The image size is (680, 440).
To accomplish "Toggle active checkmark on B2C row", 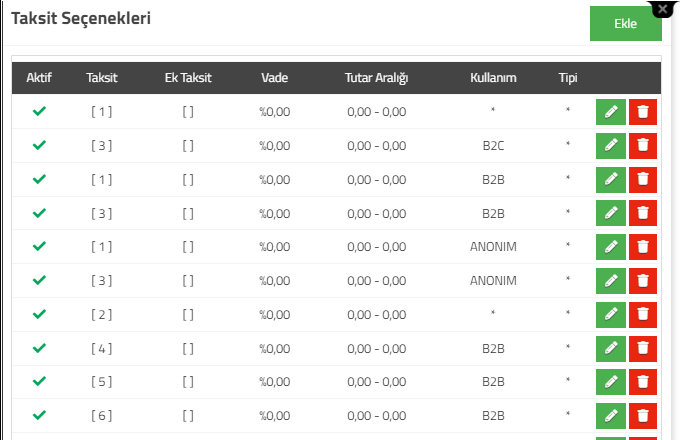I will click(39, 145).
